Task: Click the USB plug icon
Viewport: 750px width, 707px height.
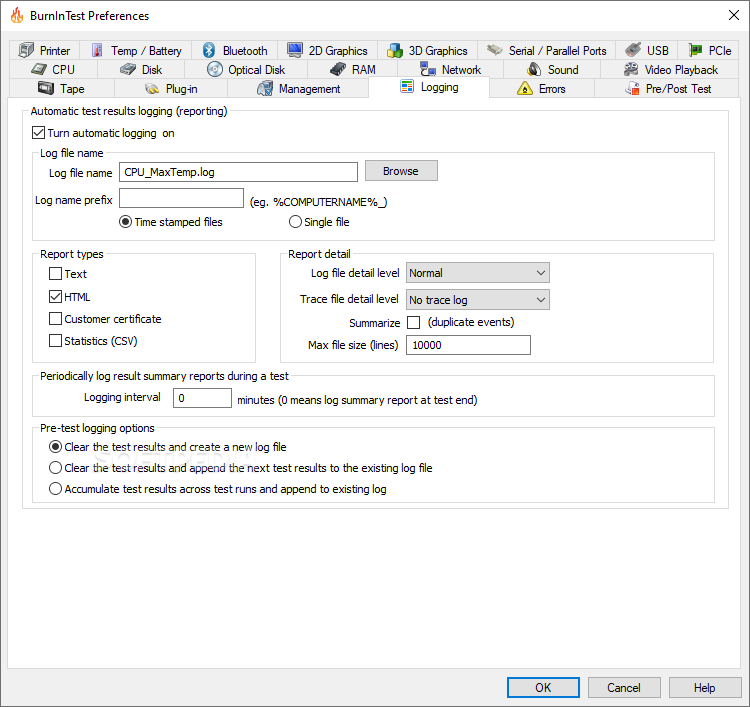Action: click(x=633, y=49)
